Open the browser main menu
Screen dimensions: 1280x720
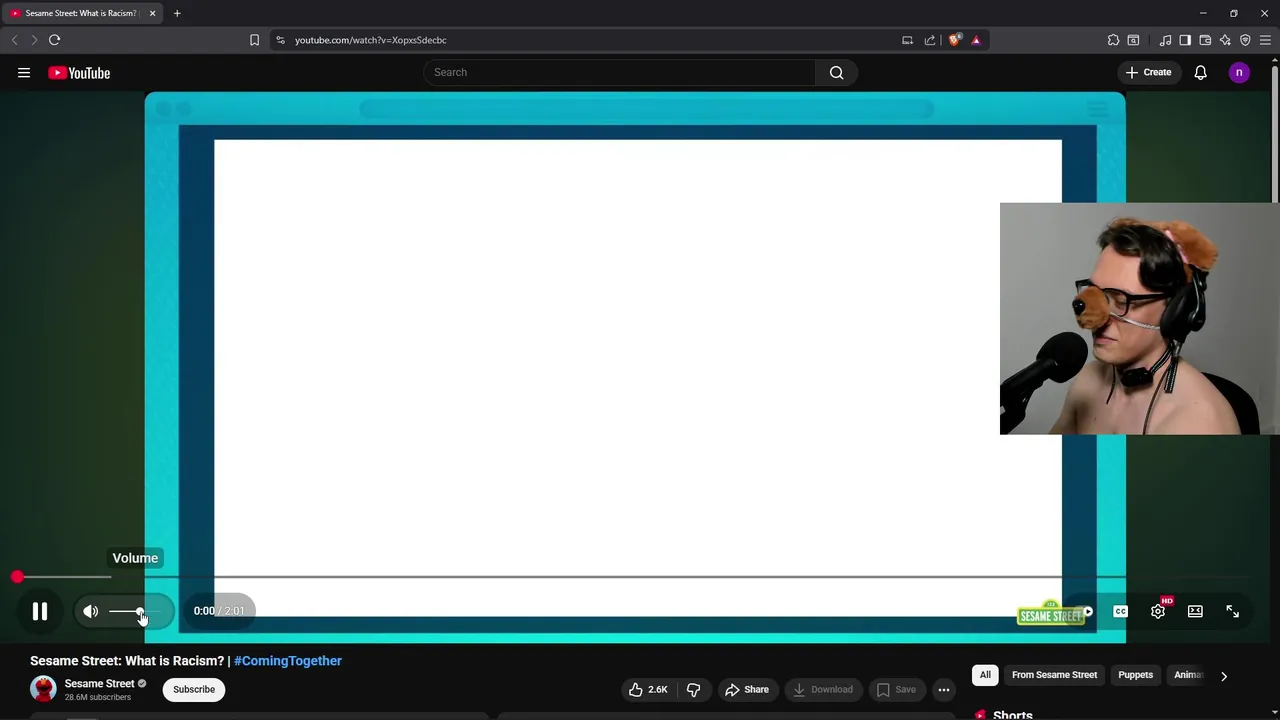(x=1265, y=40)
